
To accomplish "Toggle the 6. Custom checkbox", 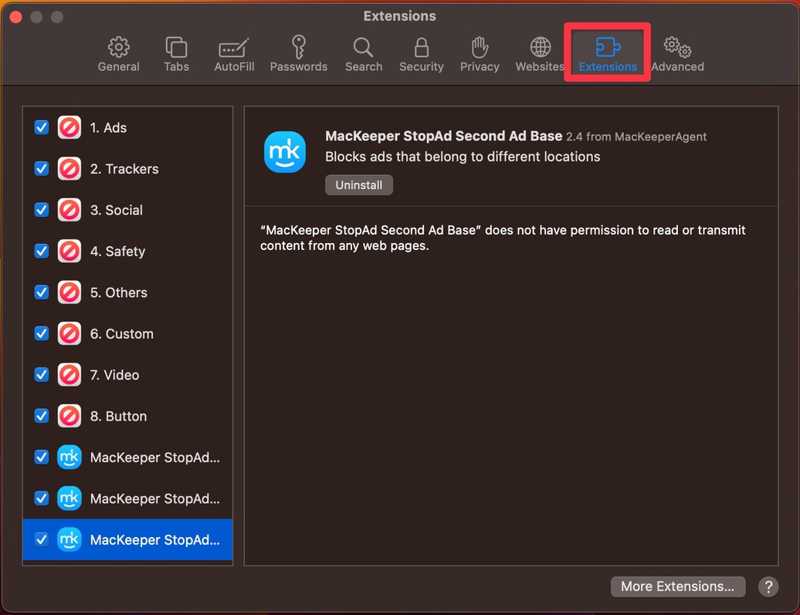I will 41,333.
